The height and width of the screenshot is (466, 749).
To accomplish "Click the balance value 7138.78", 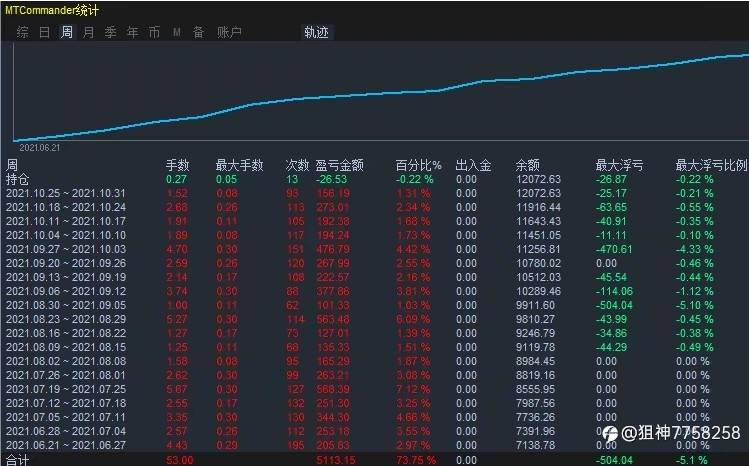I will pos(535,445).
